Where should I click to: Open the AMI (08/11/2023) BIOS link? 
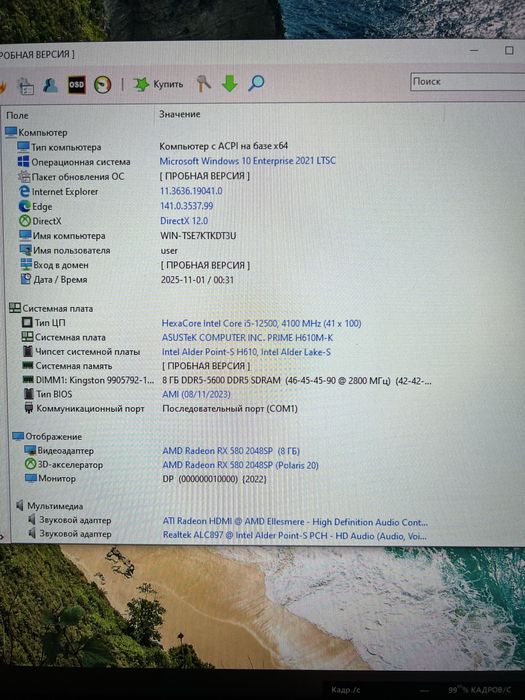pos(196,394)
